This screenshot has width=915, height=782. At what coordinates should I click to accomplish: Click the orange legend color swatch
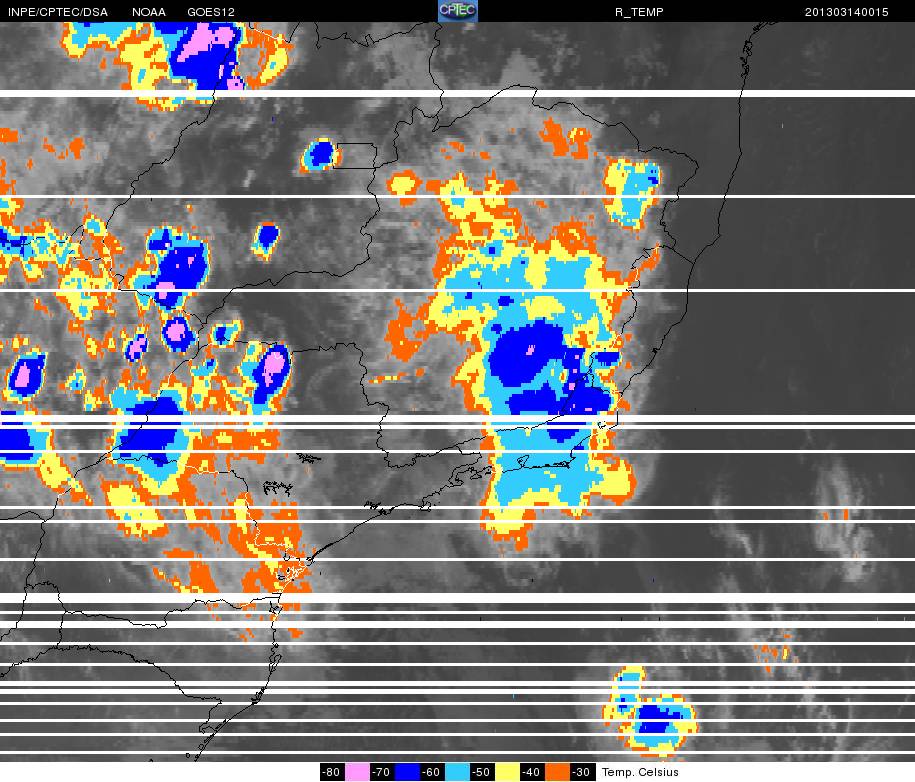click(557, 772)
